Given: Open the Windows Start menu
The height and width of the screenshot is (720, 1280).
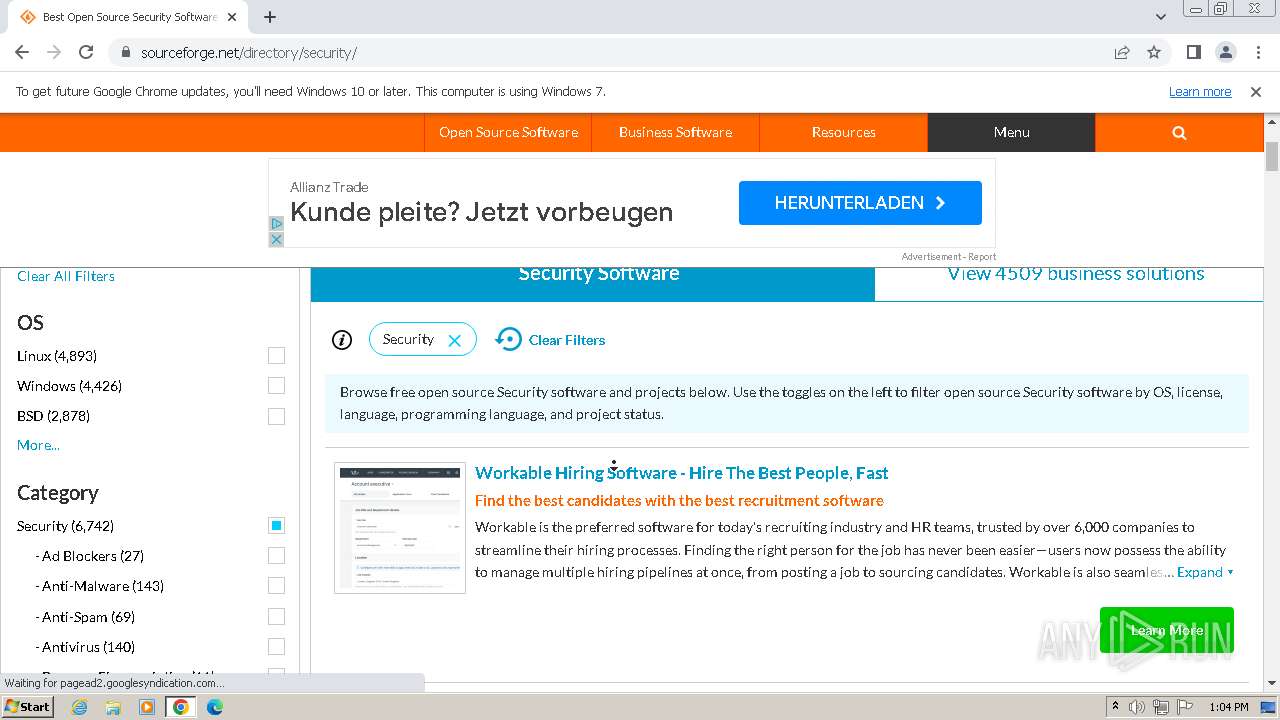Looking at the screenshot, I should coord(28,706).
